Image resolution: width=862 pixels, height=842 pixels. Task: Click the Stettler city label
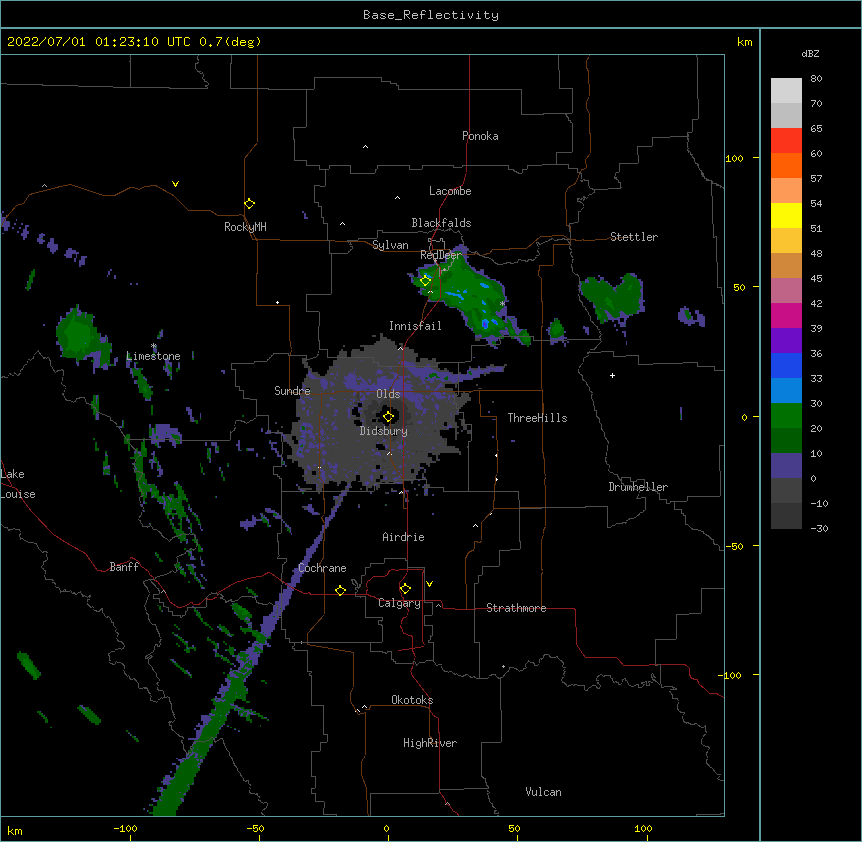point(634,237)
